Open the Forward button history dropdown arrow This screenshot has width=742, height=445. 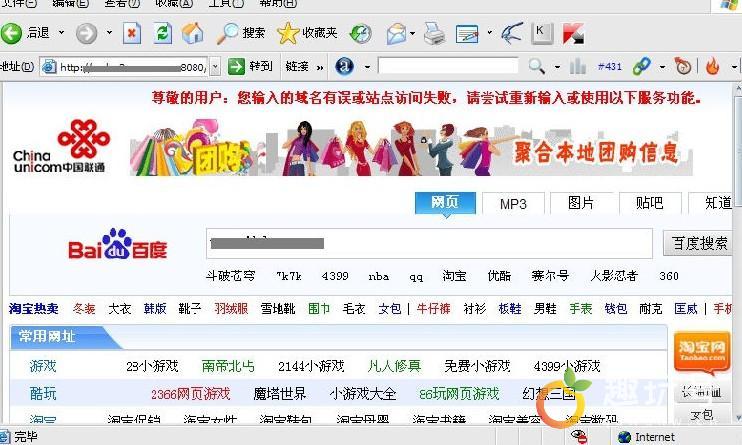(109, 33)
